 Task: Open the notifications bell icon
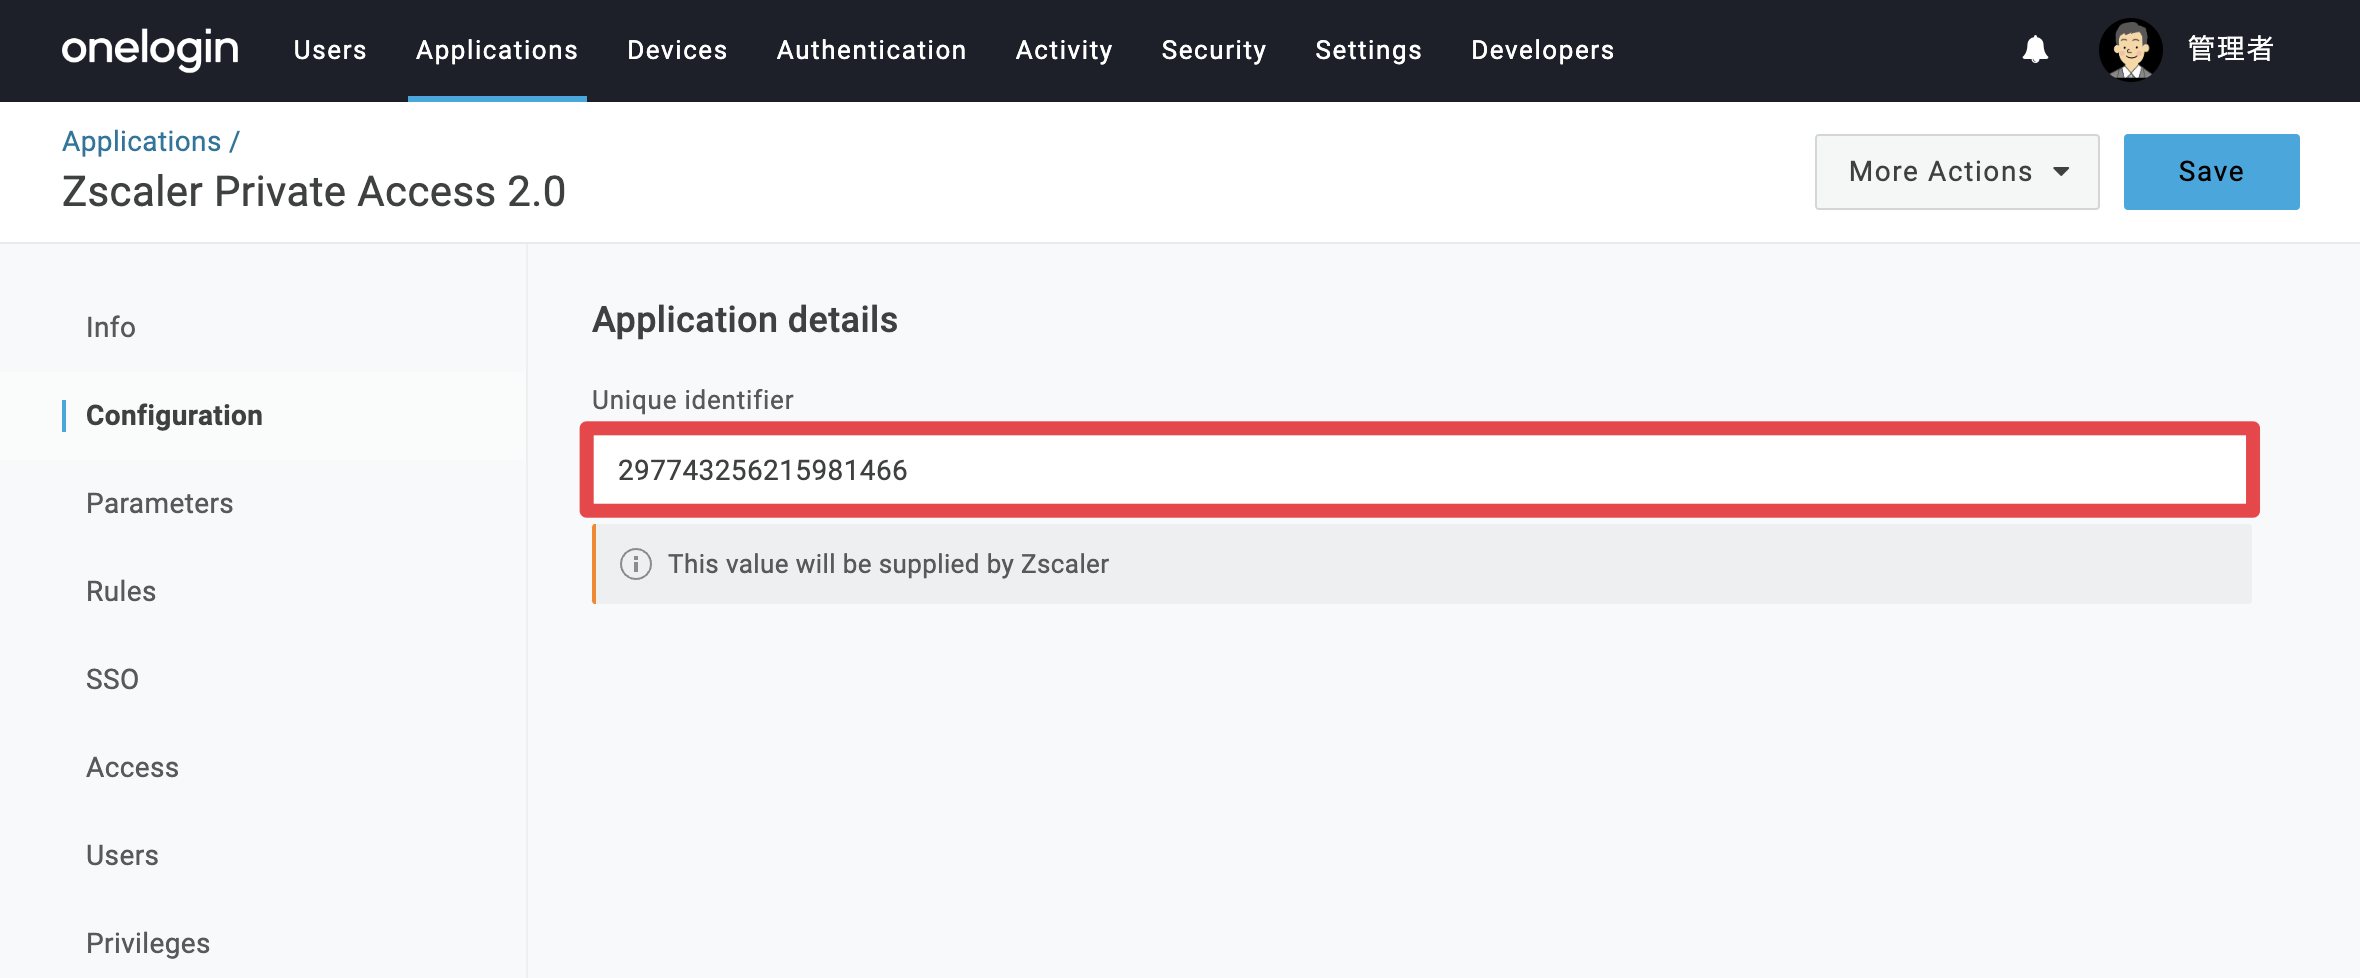tap(2035, 50)
